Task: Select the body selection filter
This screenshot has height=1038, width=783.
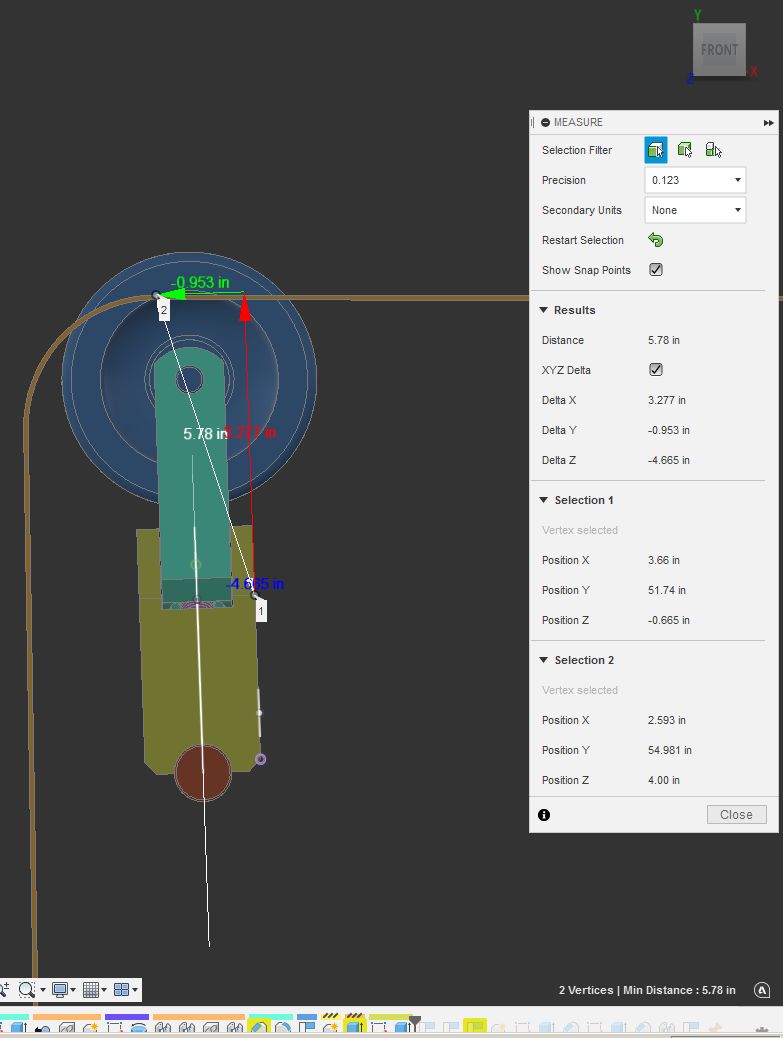Action: click(684, 150)
